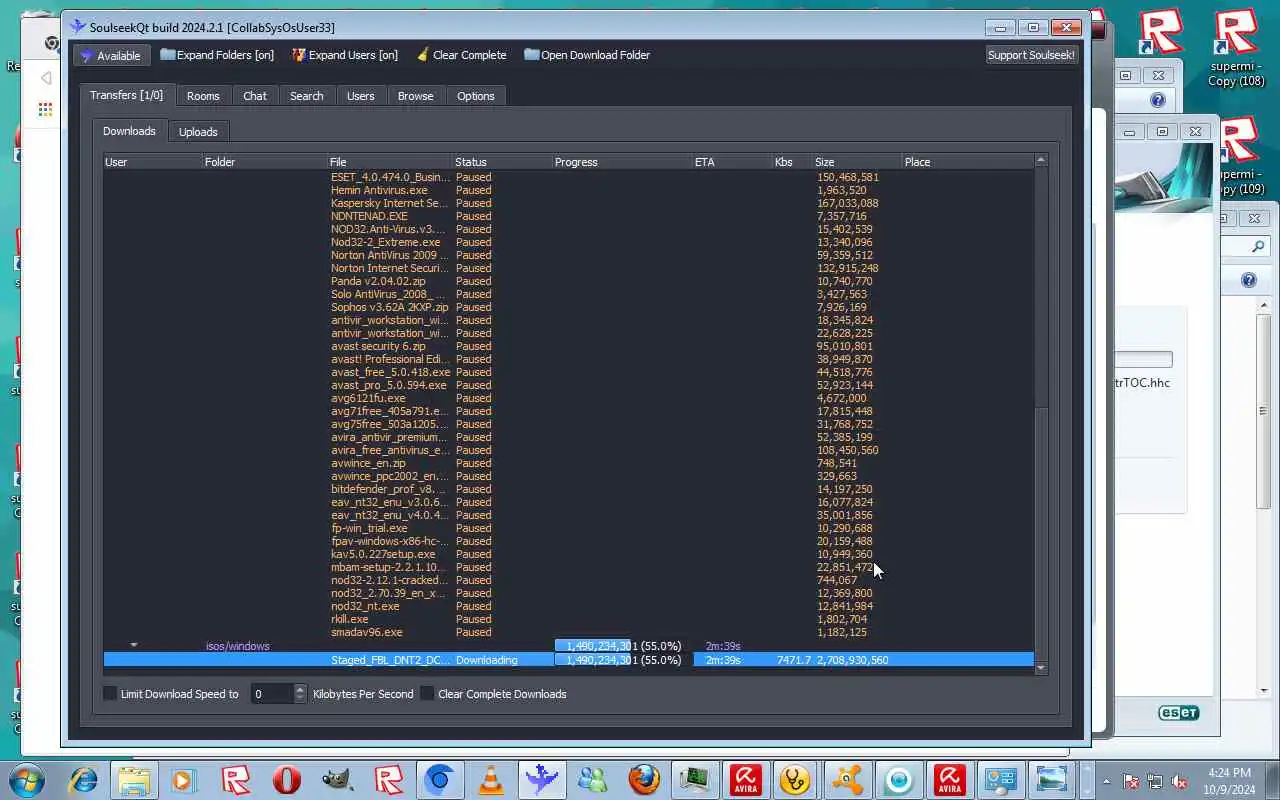Click the speed limit spinner arrows
Screen dimensions: 1280x800
pyautogui.click(x=300, y=694)
